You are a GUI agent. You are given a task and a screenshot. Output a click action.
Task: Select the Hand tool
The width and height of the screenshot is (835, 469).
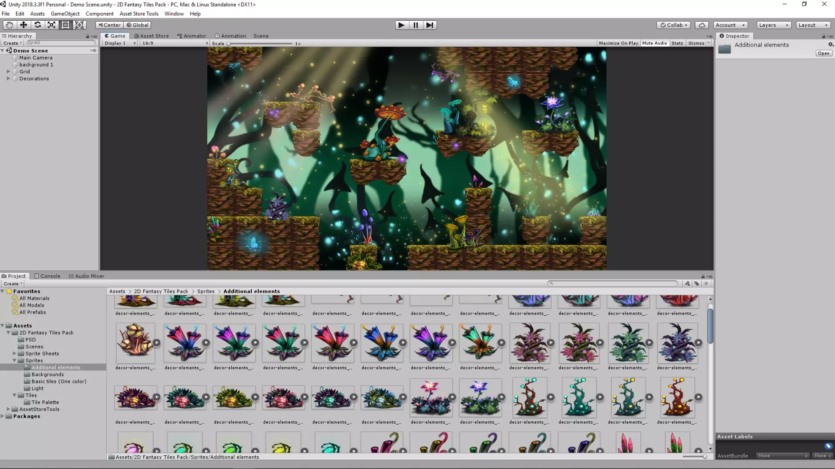10,25
